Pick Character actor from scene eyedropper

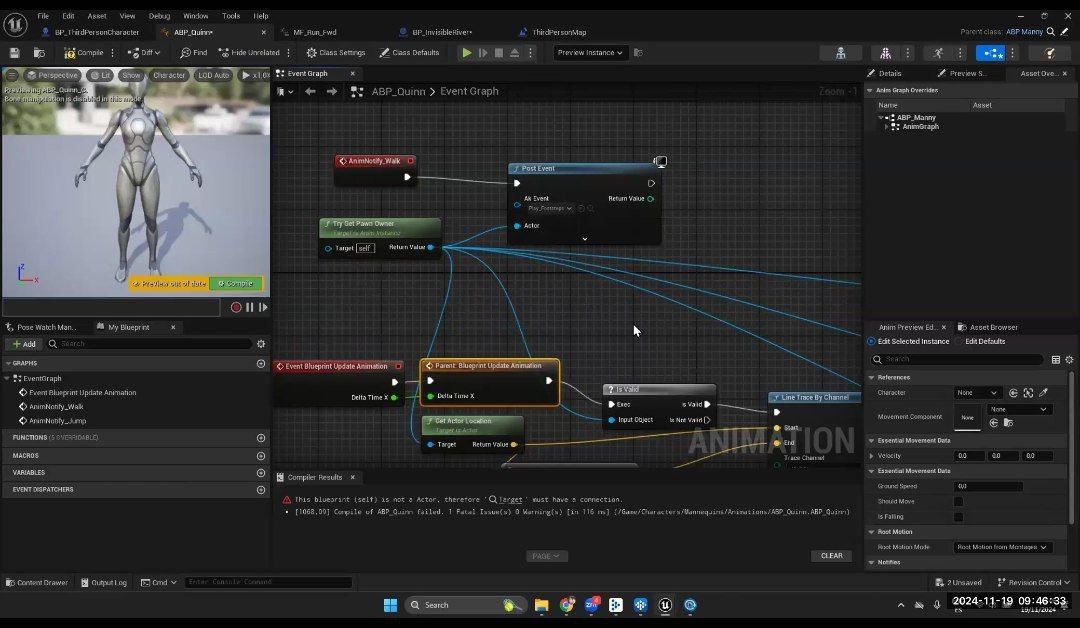coord(1043,392)
